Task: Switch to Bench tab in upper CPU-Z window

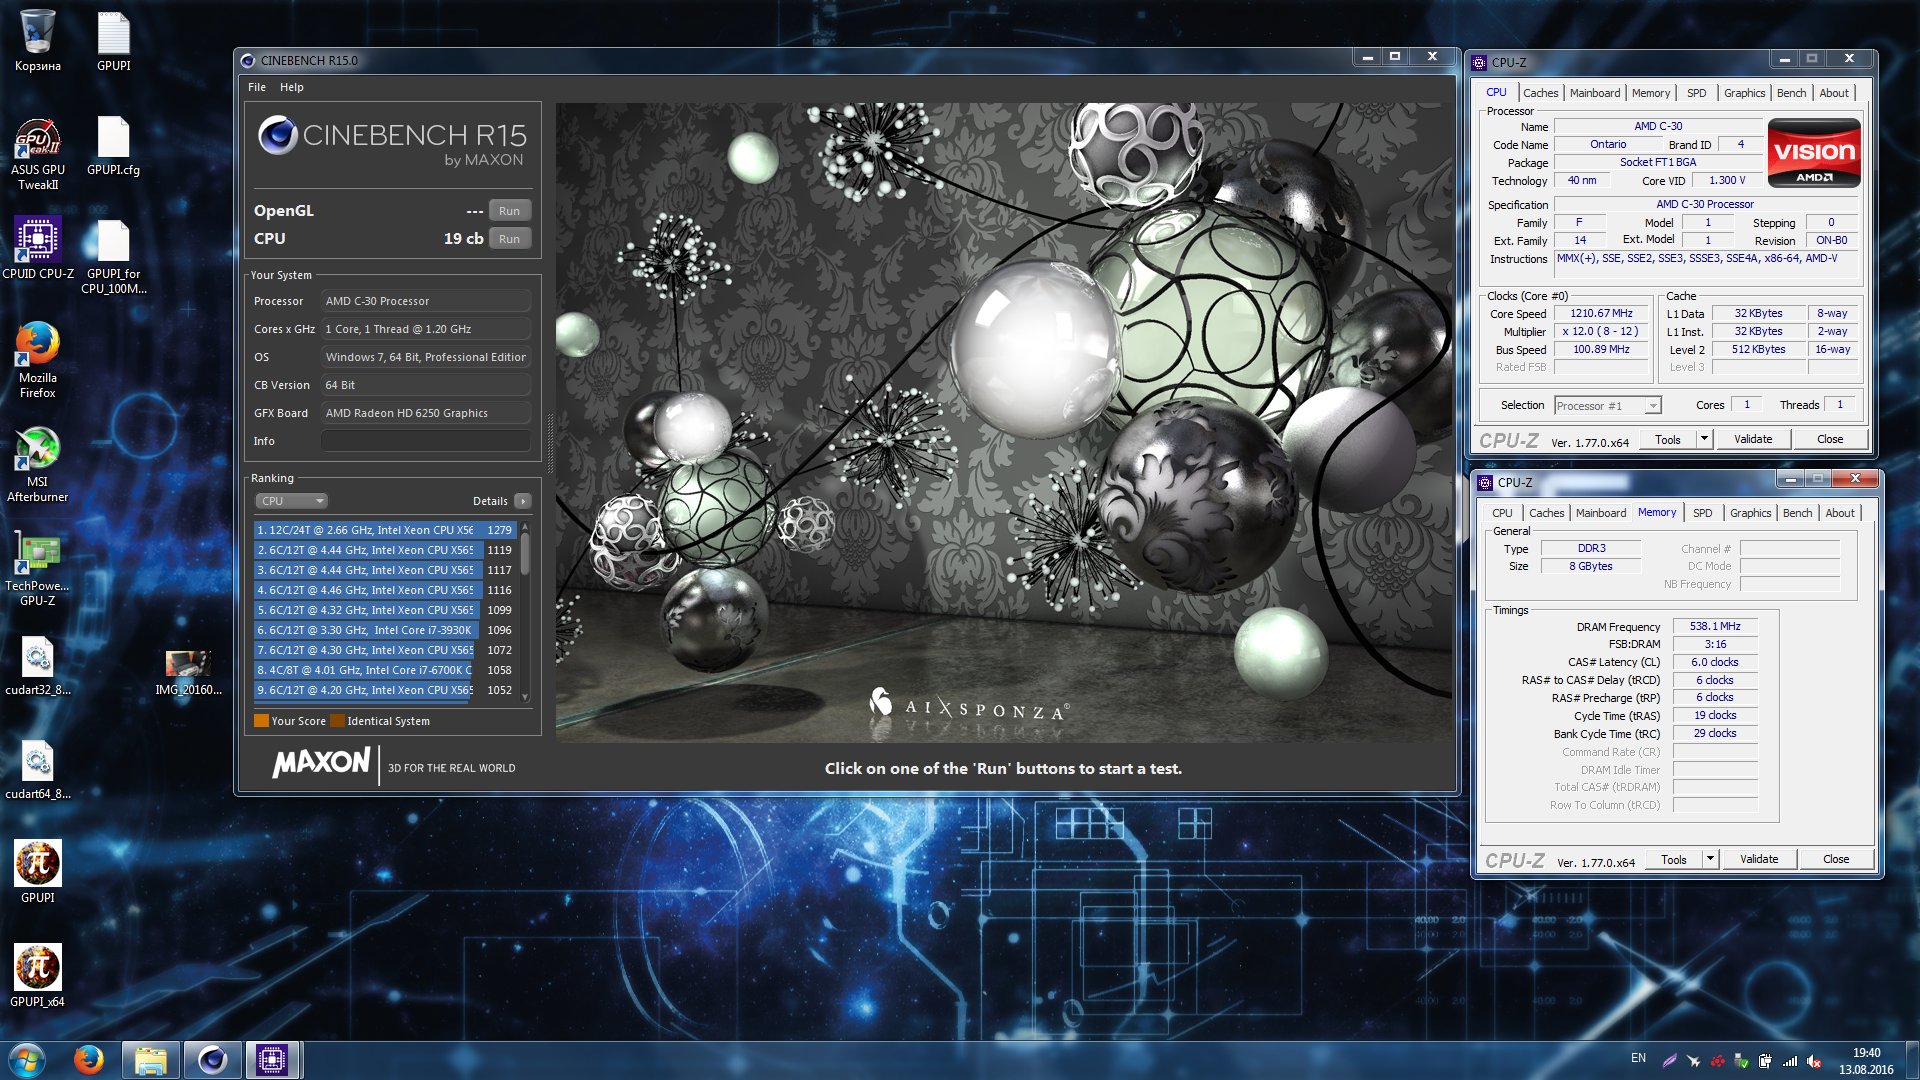Action: point(1792,93)
